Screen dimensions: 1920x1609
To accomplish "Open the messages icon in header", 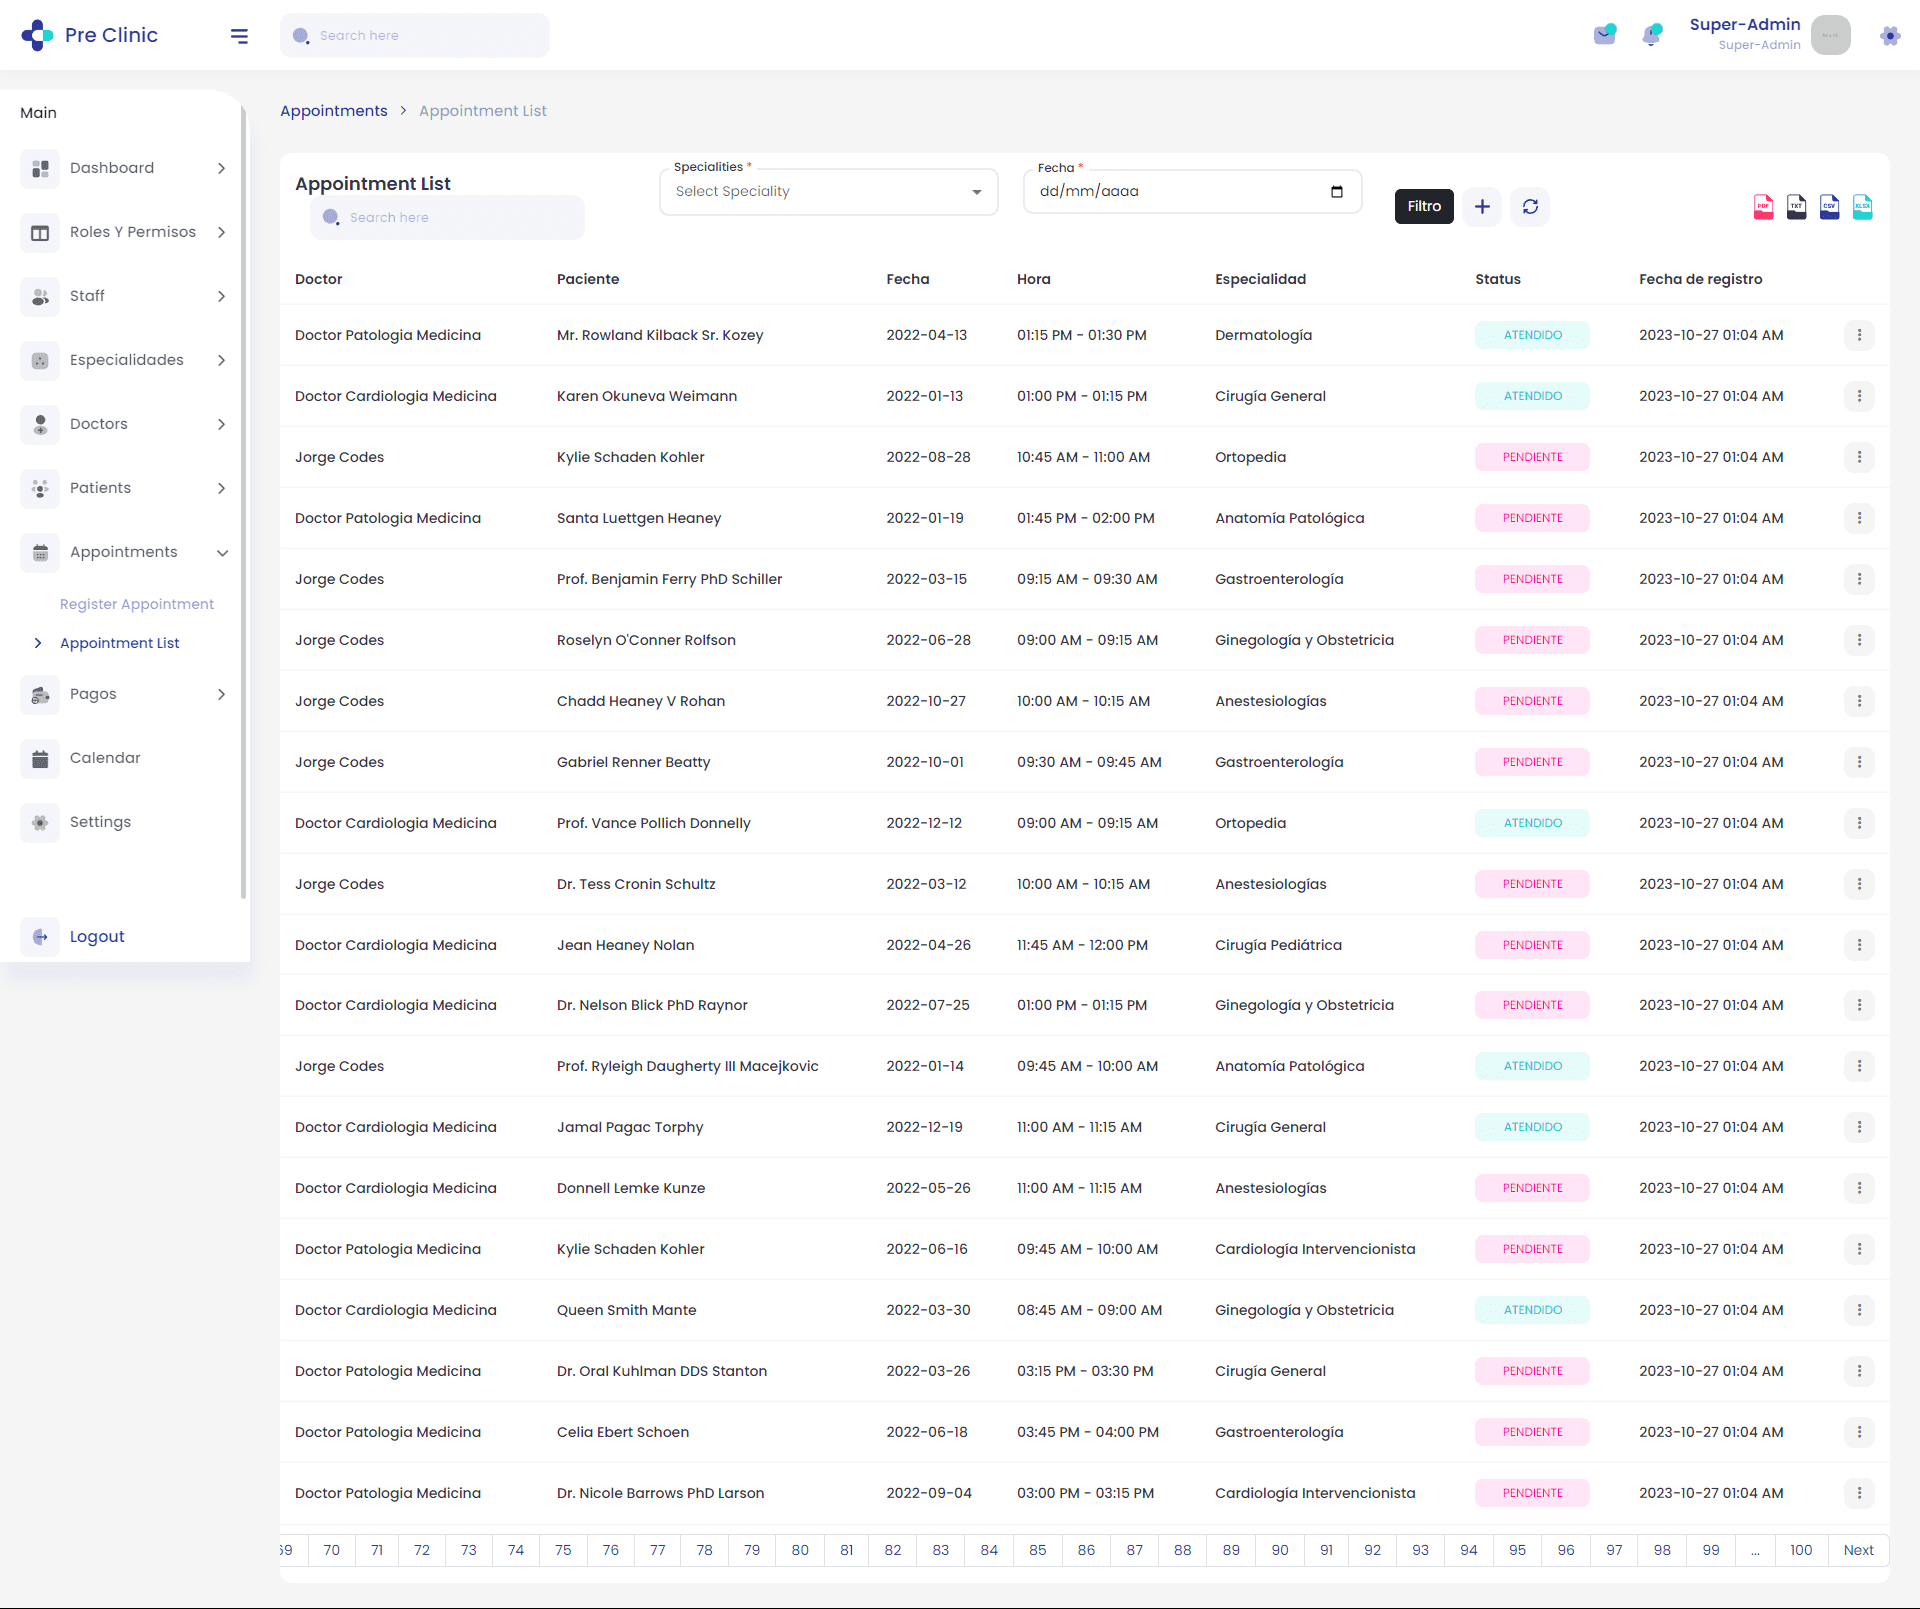I will click(1604, 35).
